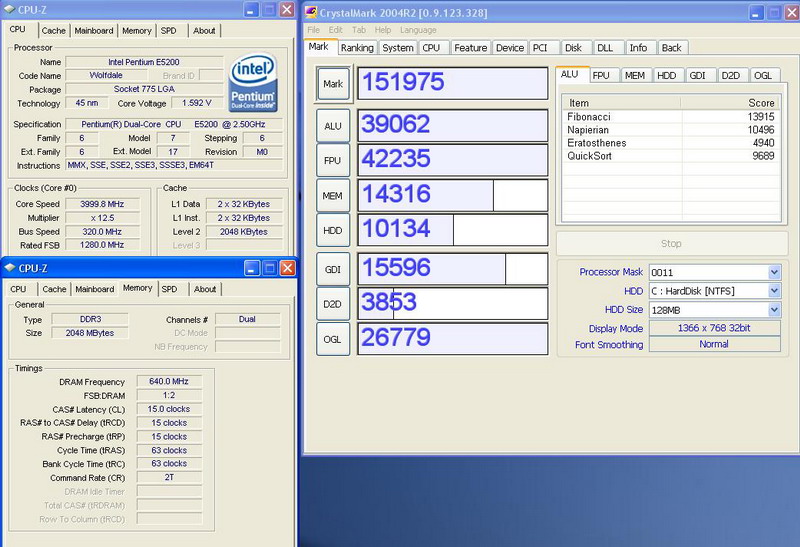This screenshot has width=800, height=547.
Task: Click the top CPU-Z title bar icon
Action: [10, 9]
